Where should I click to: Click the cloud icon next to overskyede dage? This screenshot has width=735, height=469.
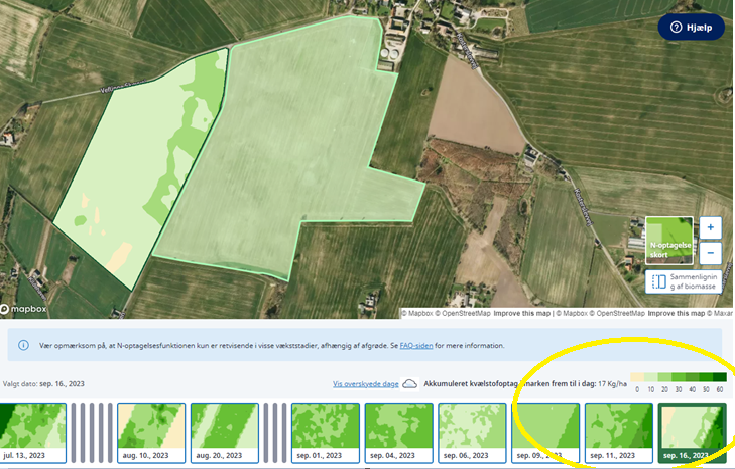click(410, 383)
